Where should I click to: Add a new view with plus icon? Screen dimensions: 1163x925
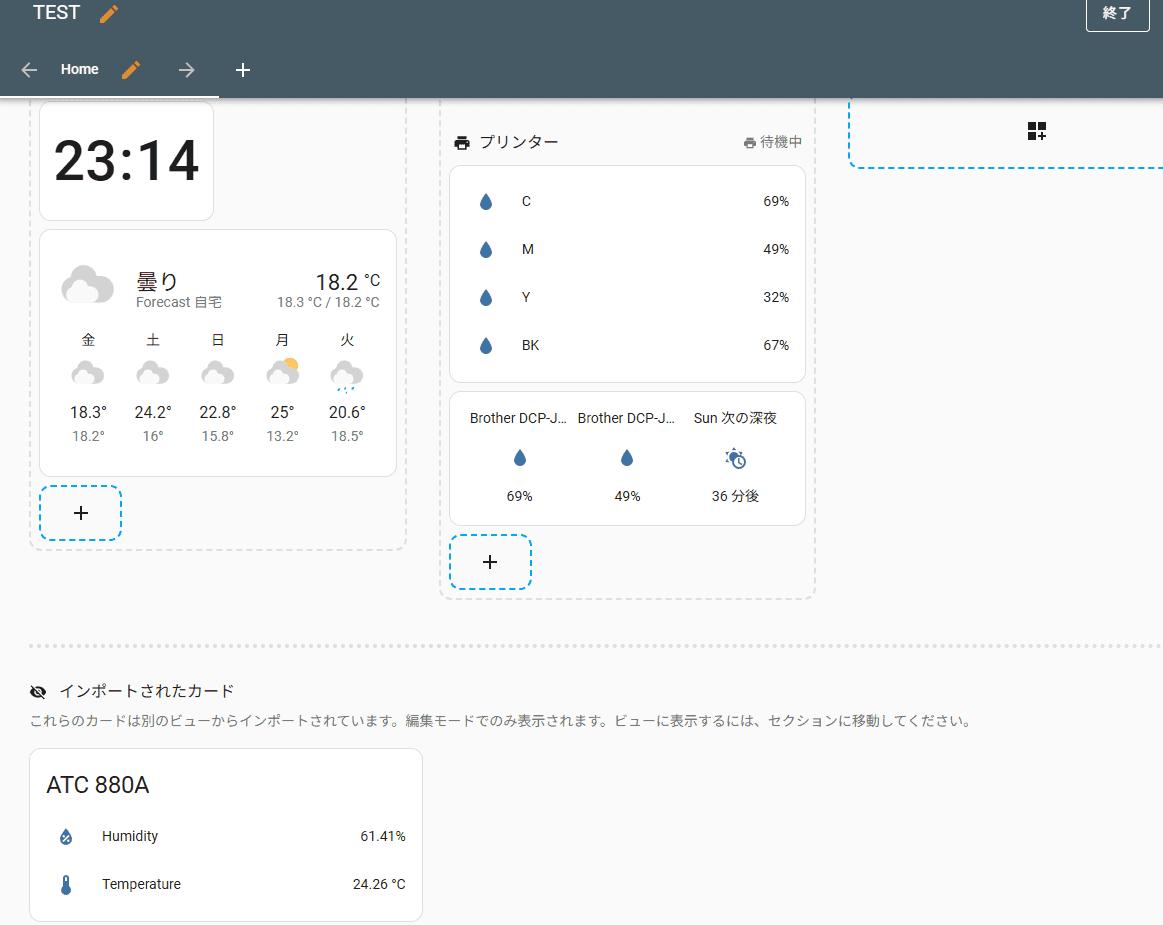click(243, 70)
